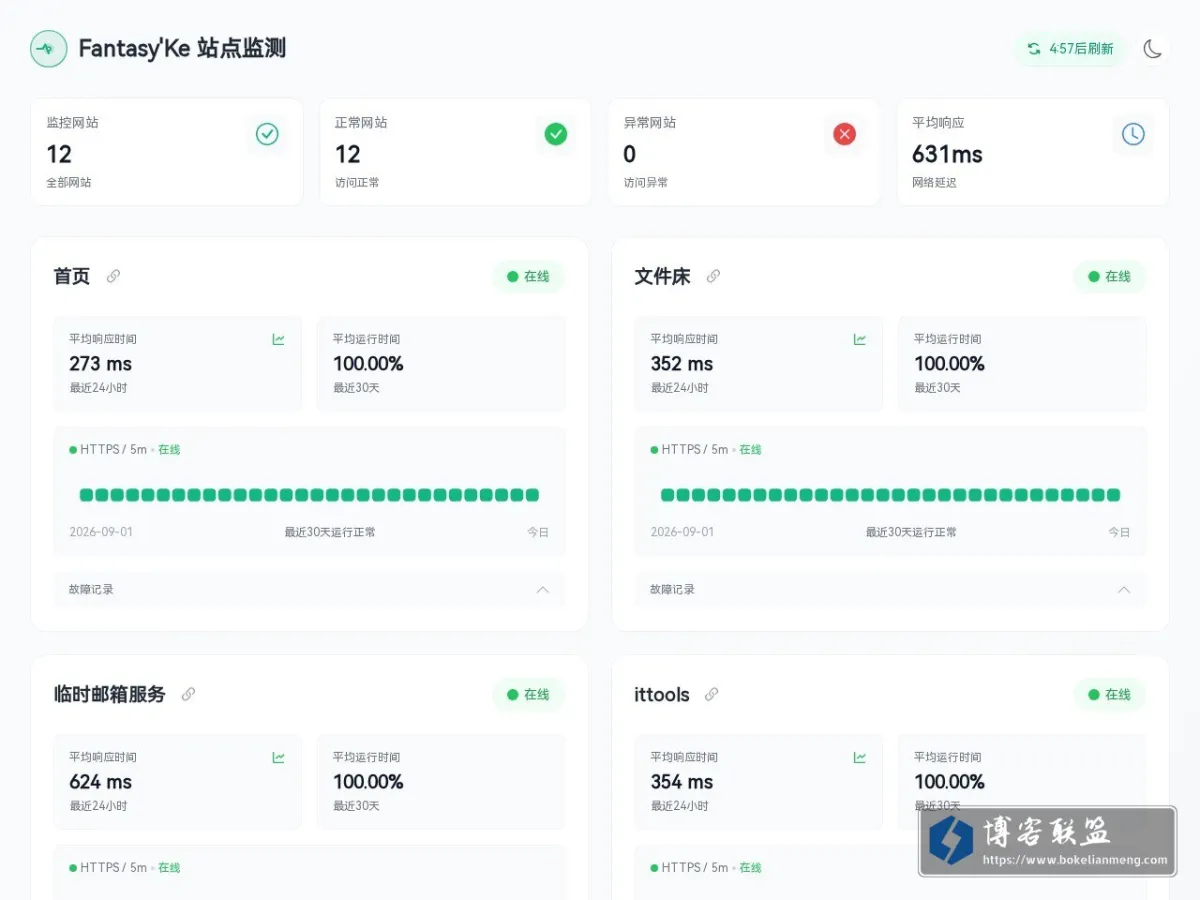Click the 异常网站 count of 0
Viewport: 1200px width, 900px height.
630,154
